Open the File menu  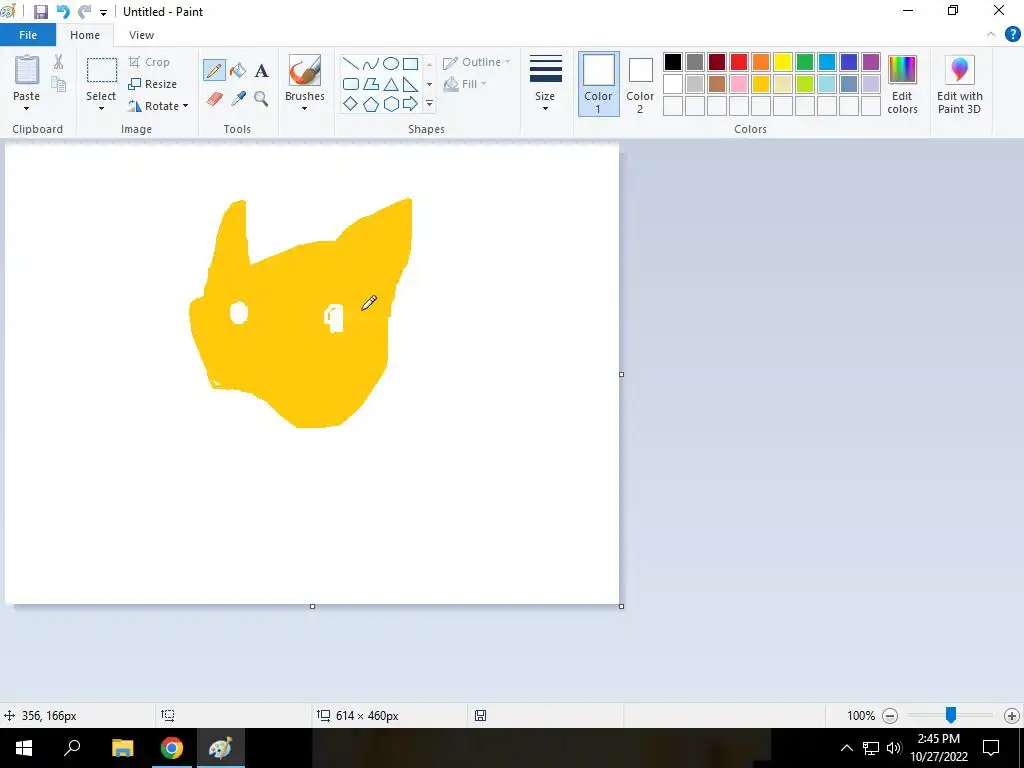coord(28,35)
